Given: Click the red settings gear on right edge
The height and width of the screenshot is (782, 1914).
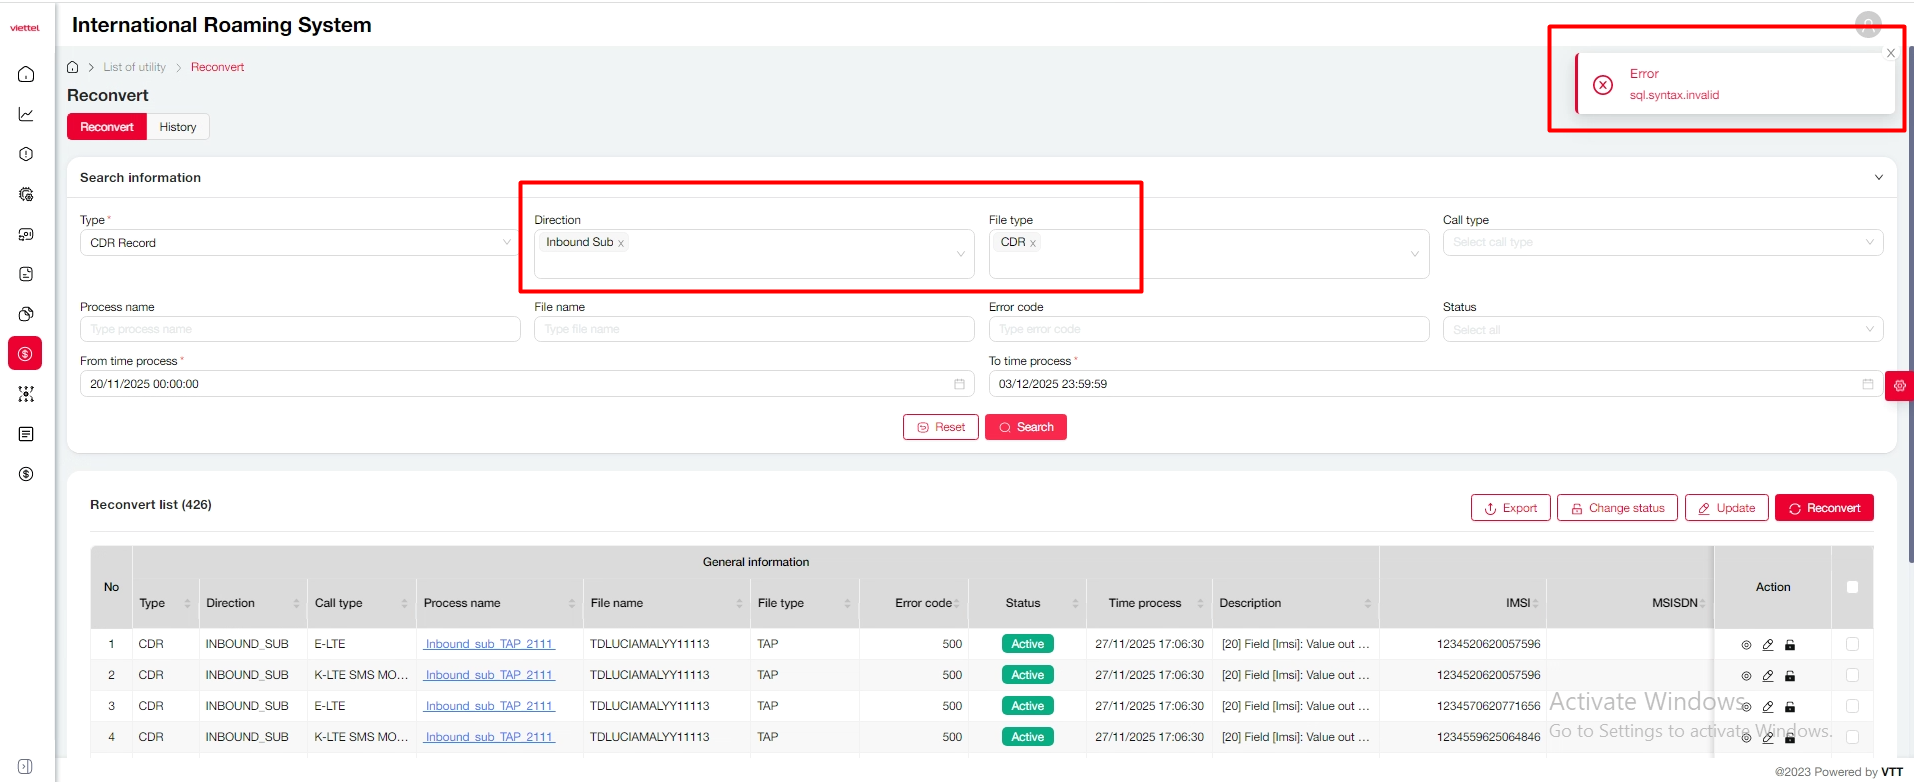Looking at the screenshot, I should point(1899,385).
